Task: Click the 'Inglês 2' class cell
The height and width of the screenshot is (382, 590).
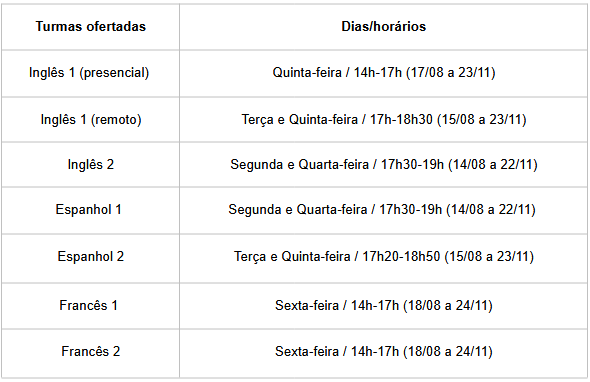Action: pos(91,164)
